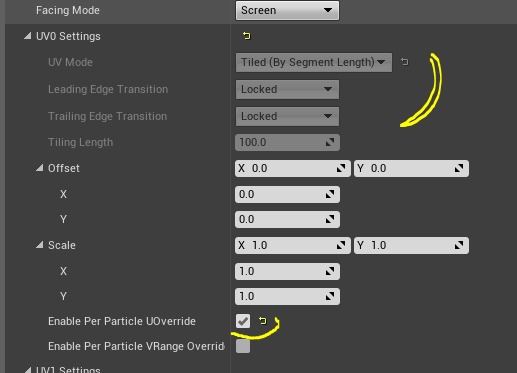The width and height of the screenshot is (517, 373).
Task: Open Leading Edge Transition dropdown
Action: point(287,89)
